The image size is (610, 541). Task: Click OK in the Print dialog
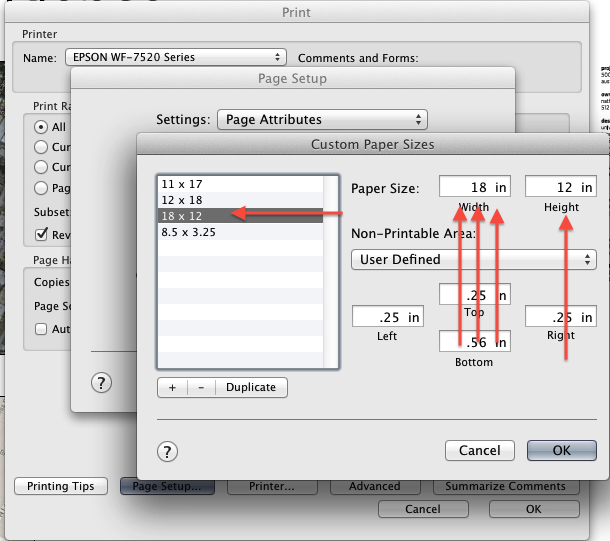coord(534,509)
